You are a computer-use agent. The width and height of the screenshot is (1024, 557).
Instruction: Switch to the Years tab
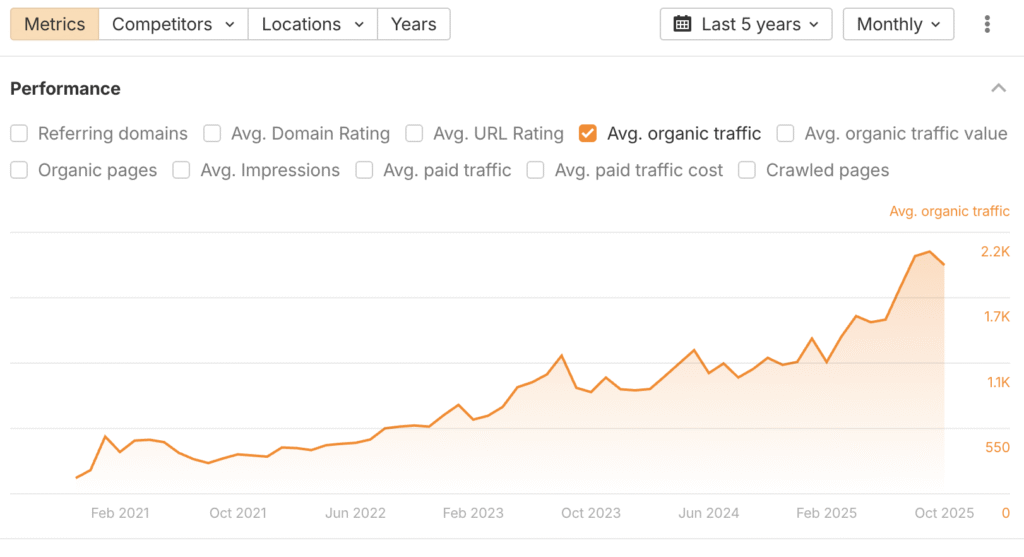(413, 24)
